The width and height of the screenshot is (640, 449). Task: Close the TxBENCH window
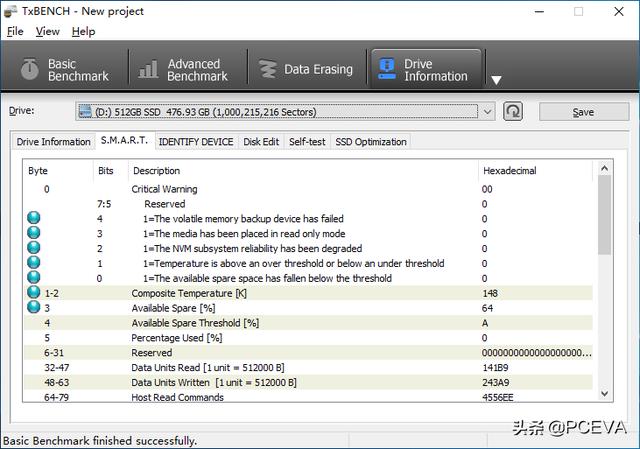point(619,11)
